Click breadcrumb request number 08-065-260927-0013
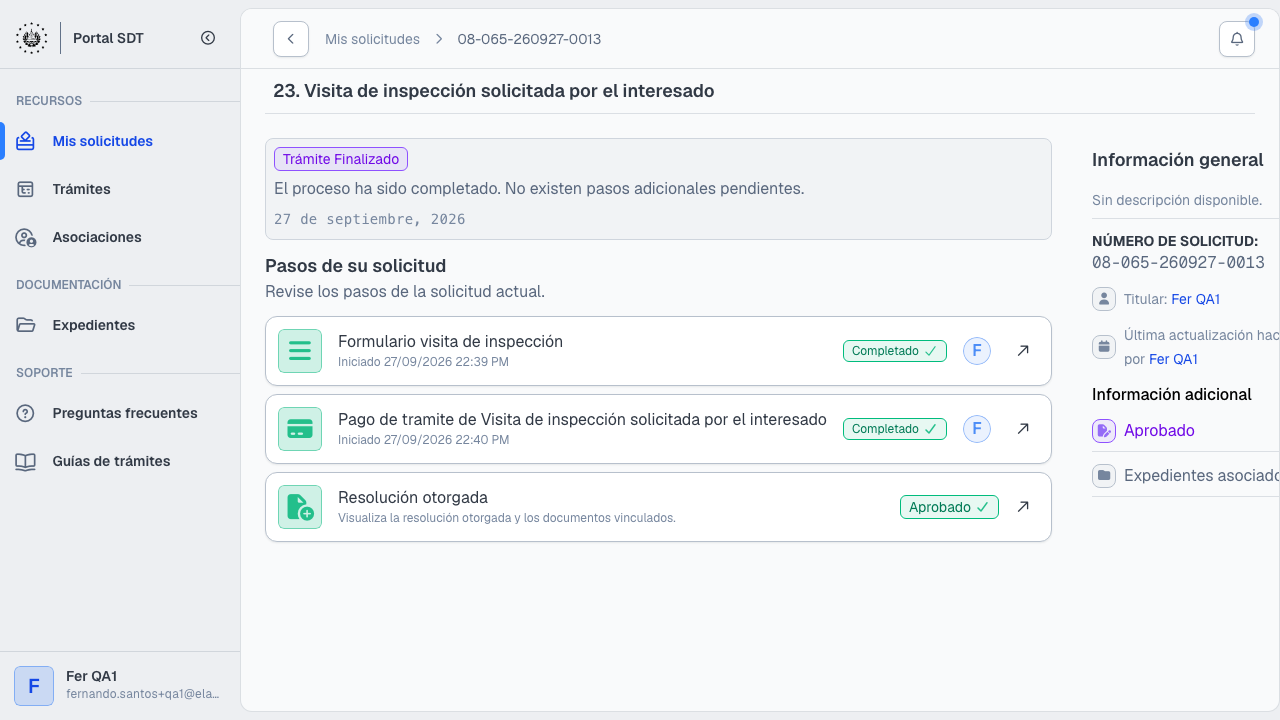The height and width of the screenshot is (720, 1280). pyautogui.click(x=529, y=39)
